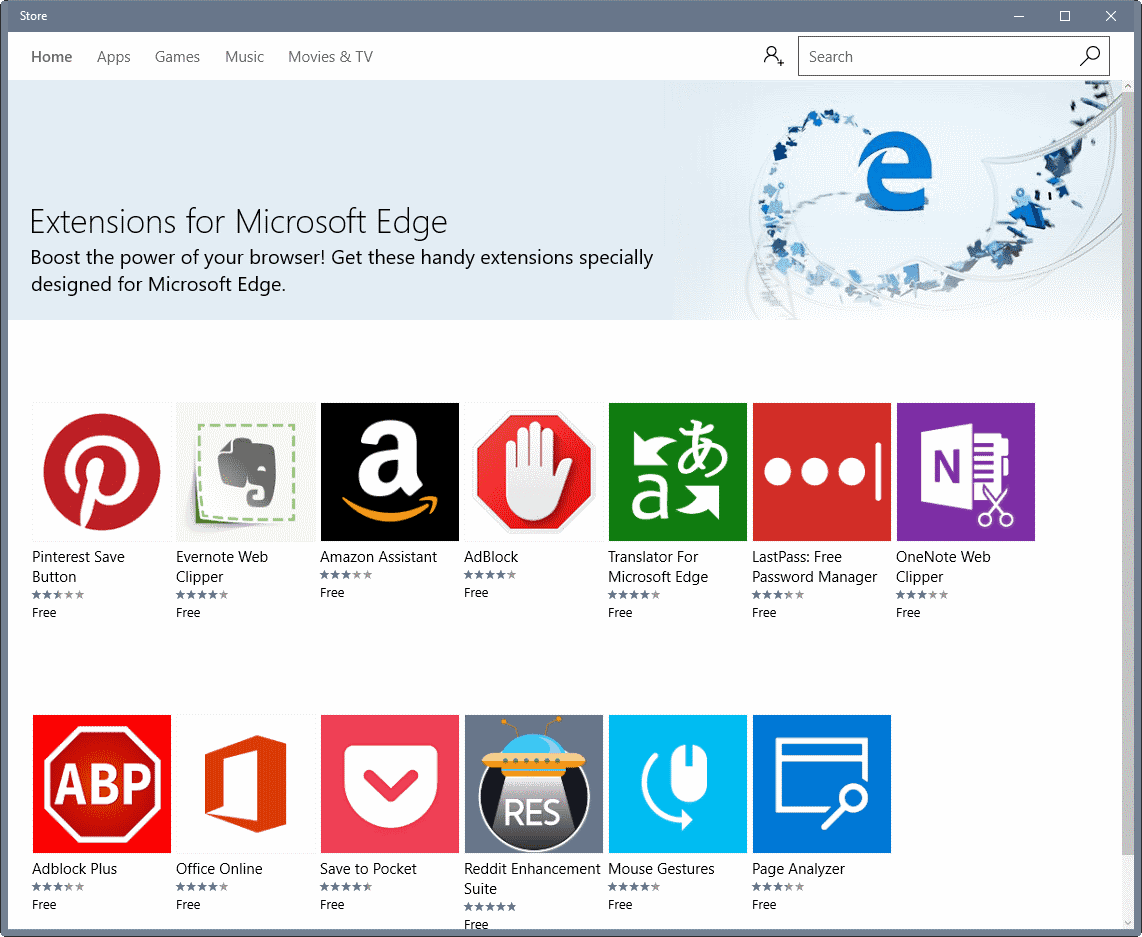Open the Page Analyzer icon
Image resolution: width=1142 pixels, height=937 pixels.
822,783
